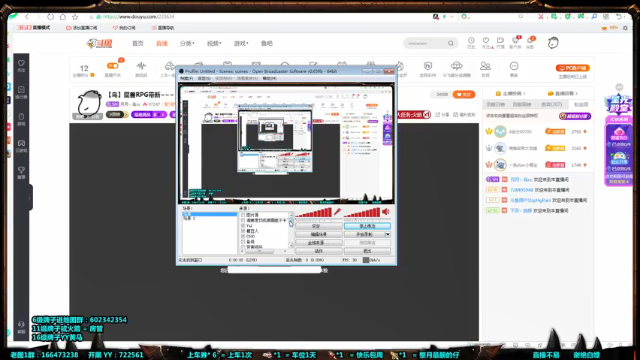Image resolution: width=640 pixels, height=360 pixels.
Task: Expand the 直播回看 chevron link
Action: [563, 93]
